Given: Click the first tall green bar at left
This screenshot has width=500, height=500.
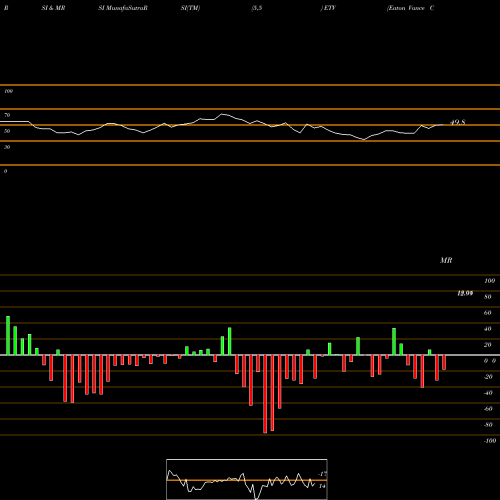Looking at the screenshot, I should (x=8, y=335).
